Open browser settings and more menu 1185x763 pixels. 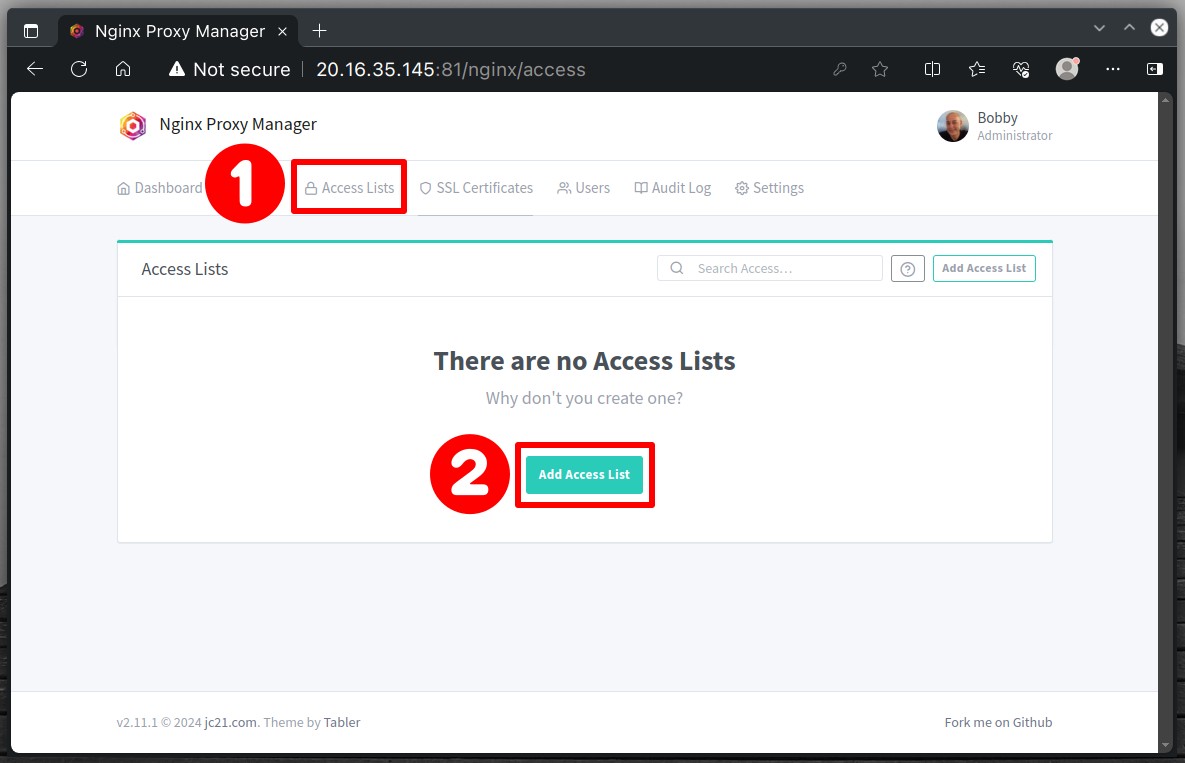[x=1112, y=69]
